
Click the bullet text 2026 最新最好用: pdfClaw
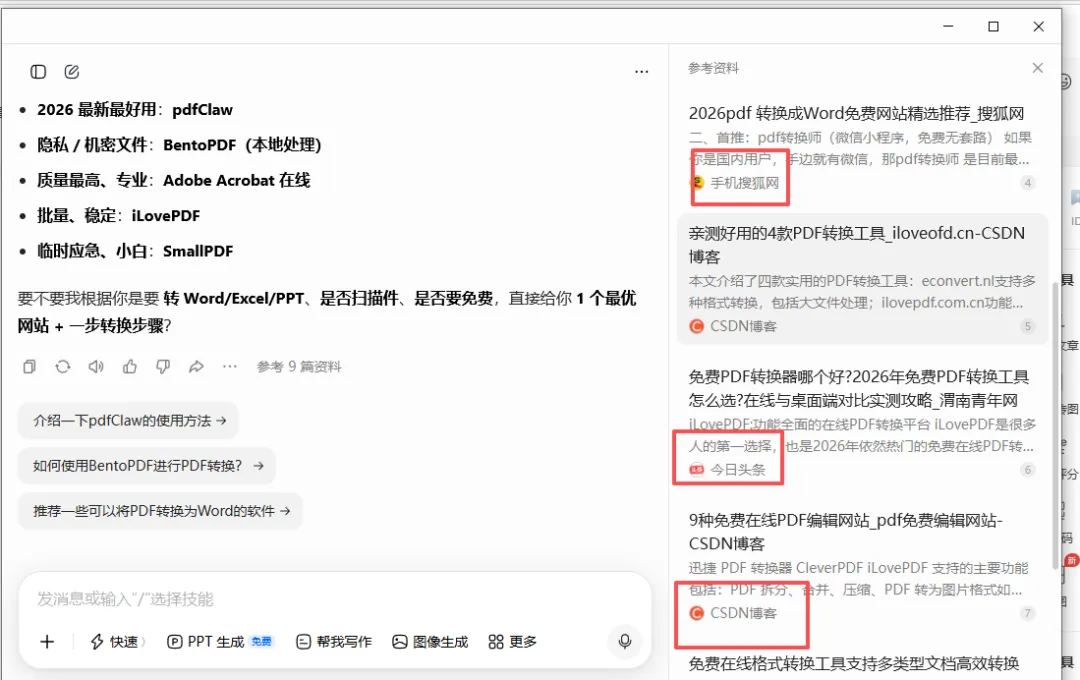point(135,110)
